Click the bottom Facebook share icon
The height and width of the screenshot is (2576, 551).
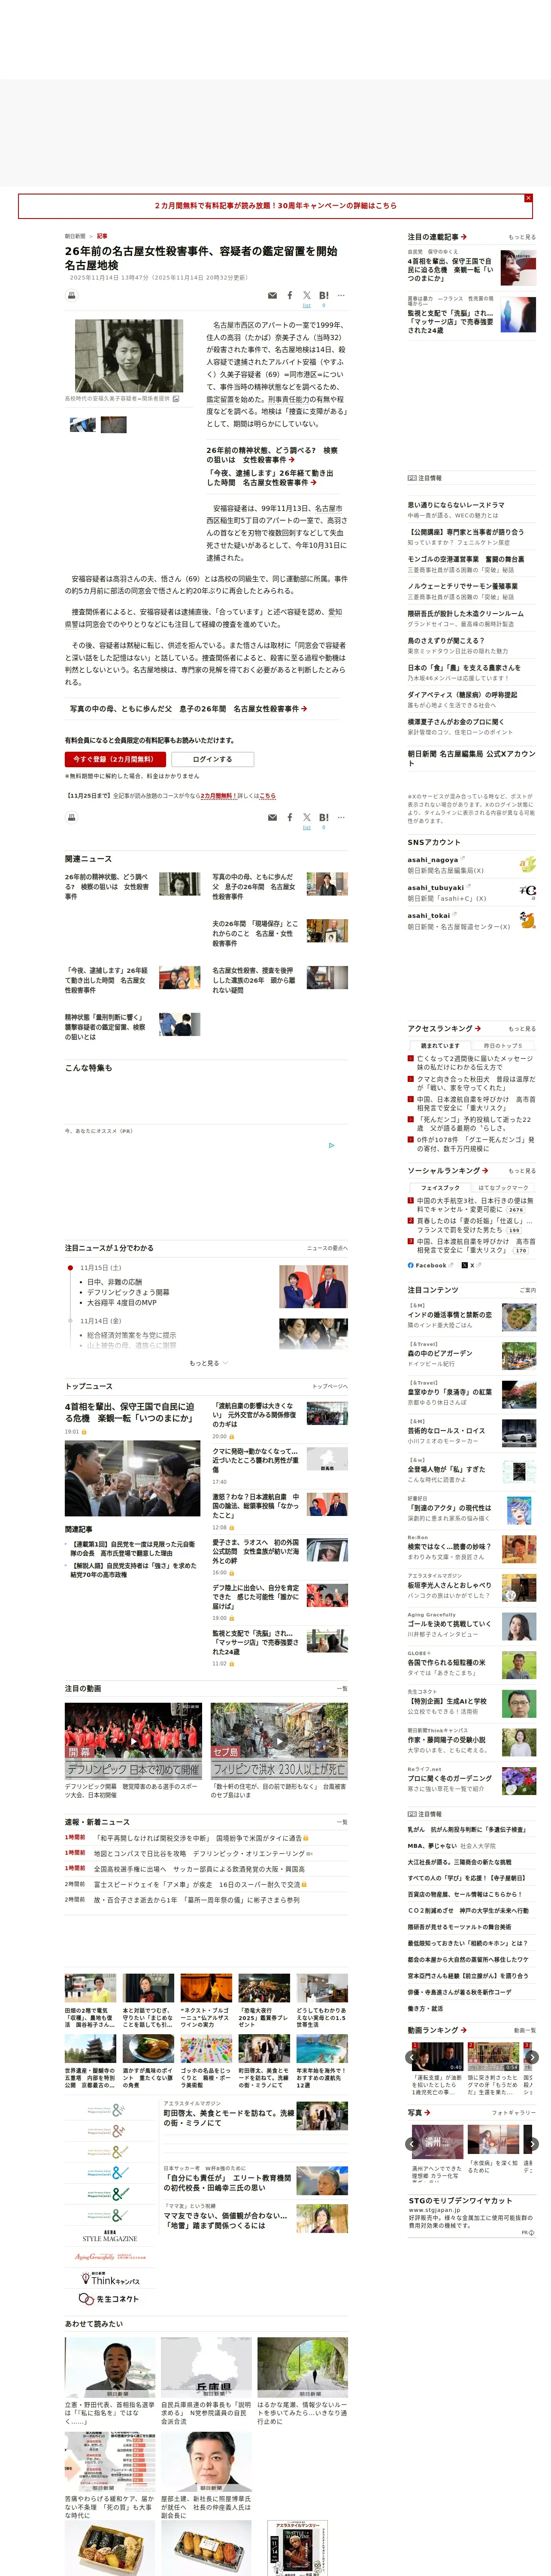point(290,817)
